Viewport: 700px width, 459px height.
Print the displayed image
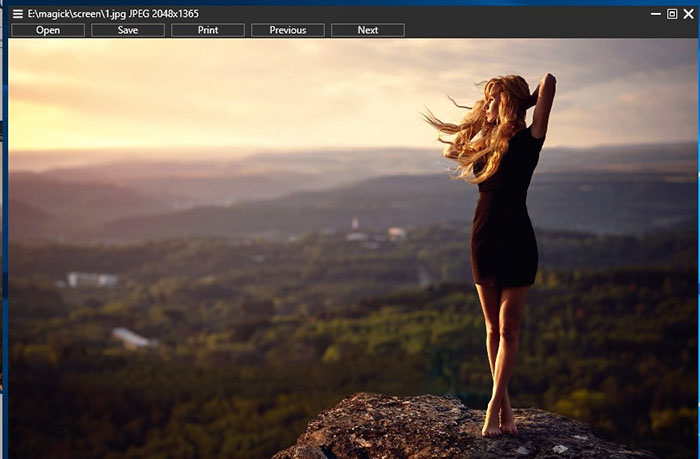(x=208, y=30)
